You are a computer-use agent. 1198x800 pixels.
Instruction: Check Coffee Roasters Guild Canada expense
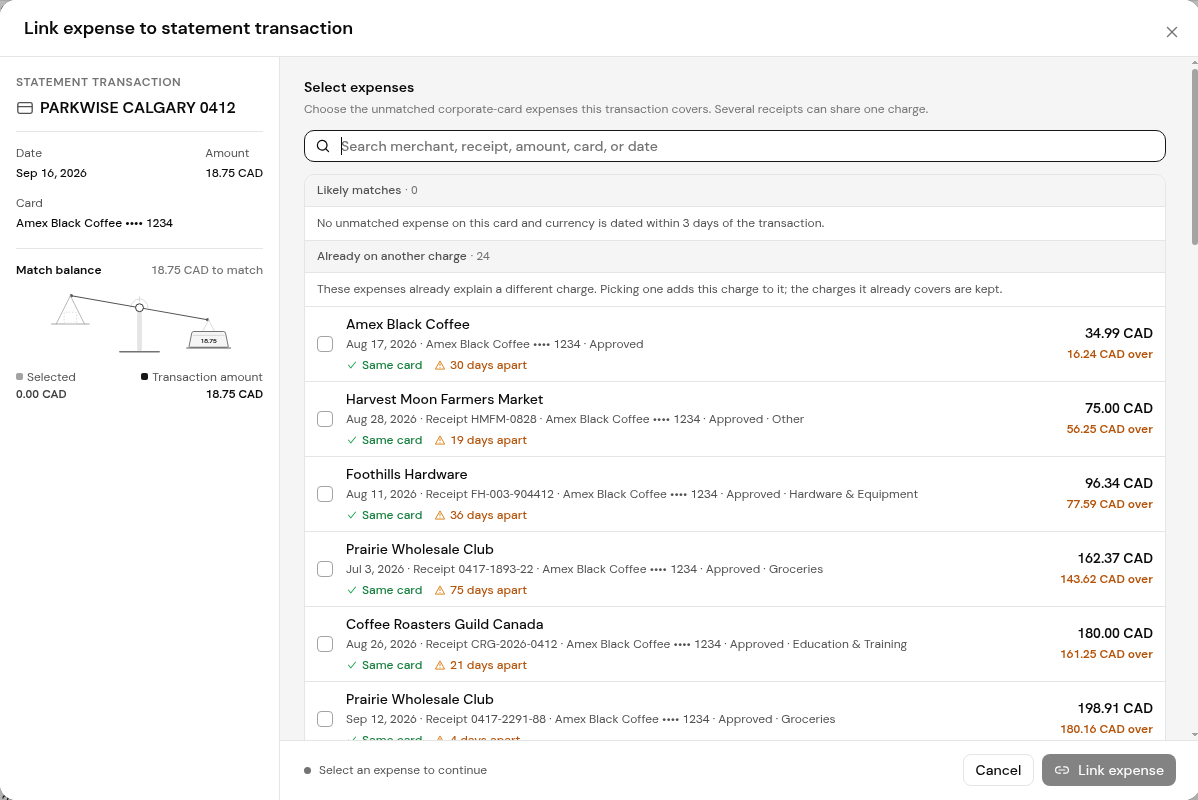point(325,643)
